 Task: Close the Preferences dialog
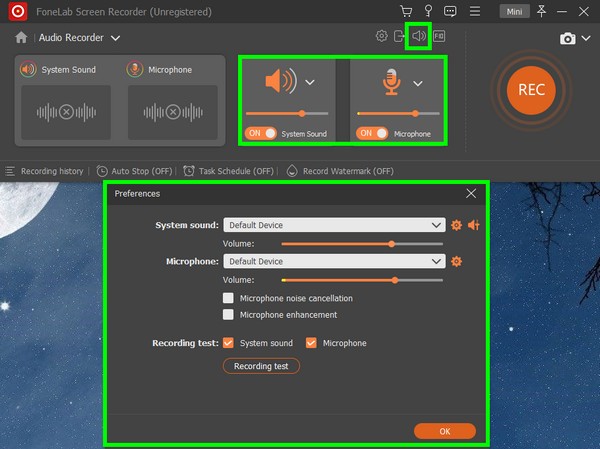471,193
